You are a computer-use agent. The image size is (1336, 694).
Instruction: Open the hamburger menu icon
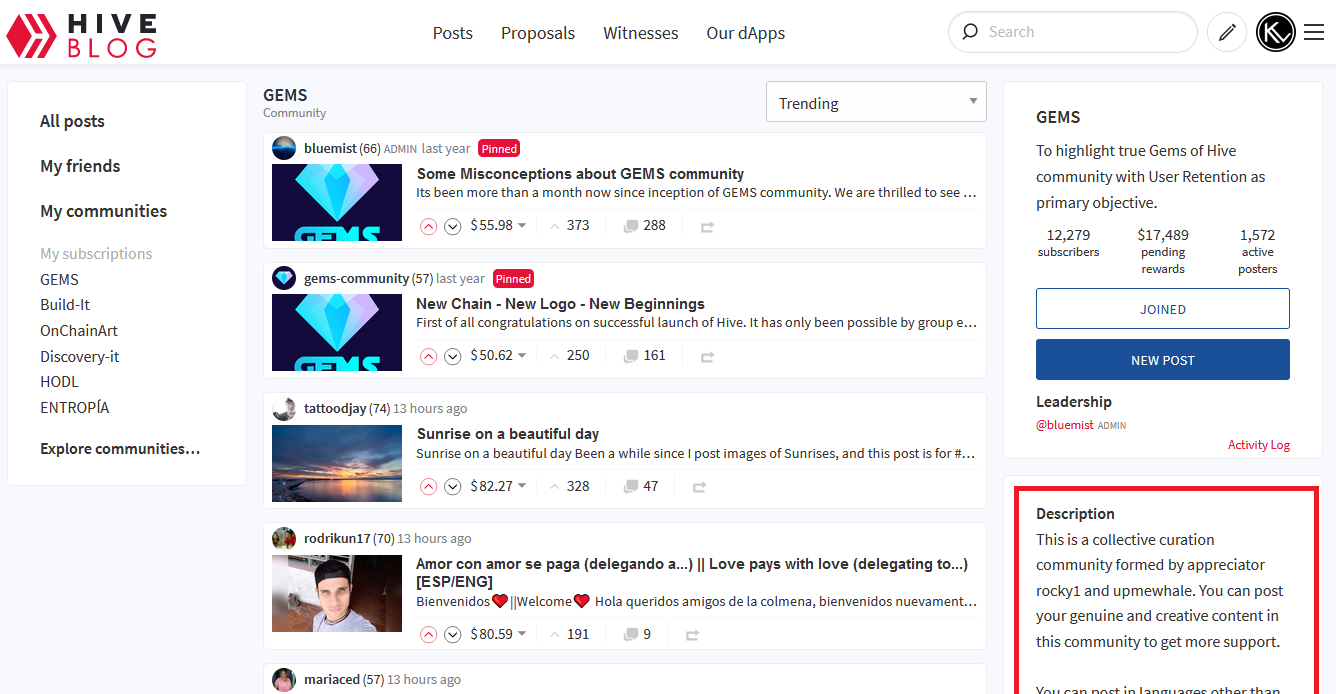pyautogui.click(x=1314, y=33)
